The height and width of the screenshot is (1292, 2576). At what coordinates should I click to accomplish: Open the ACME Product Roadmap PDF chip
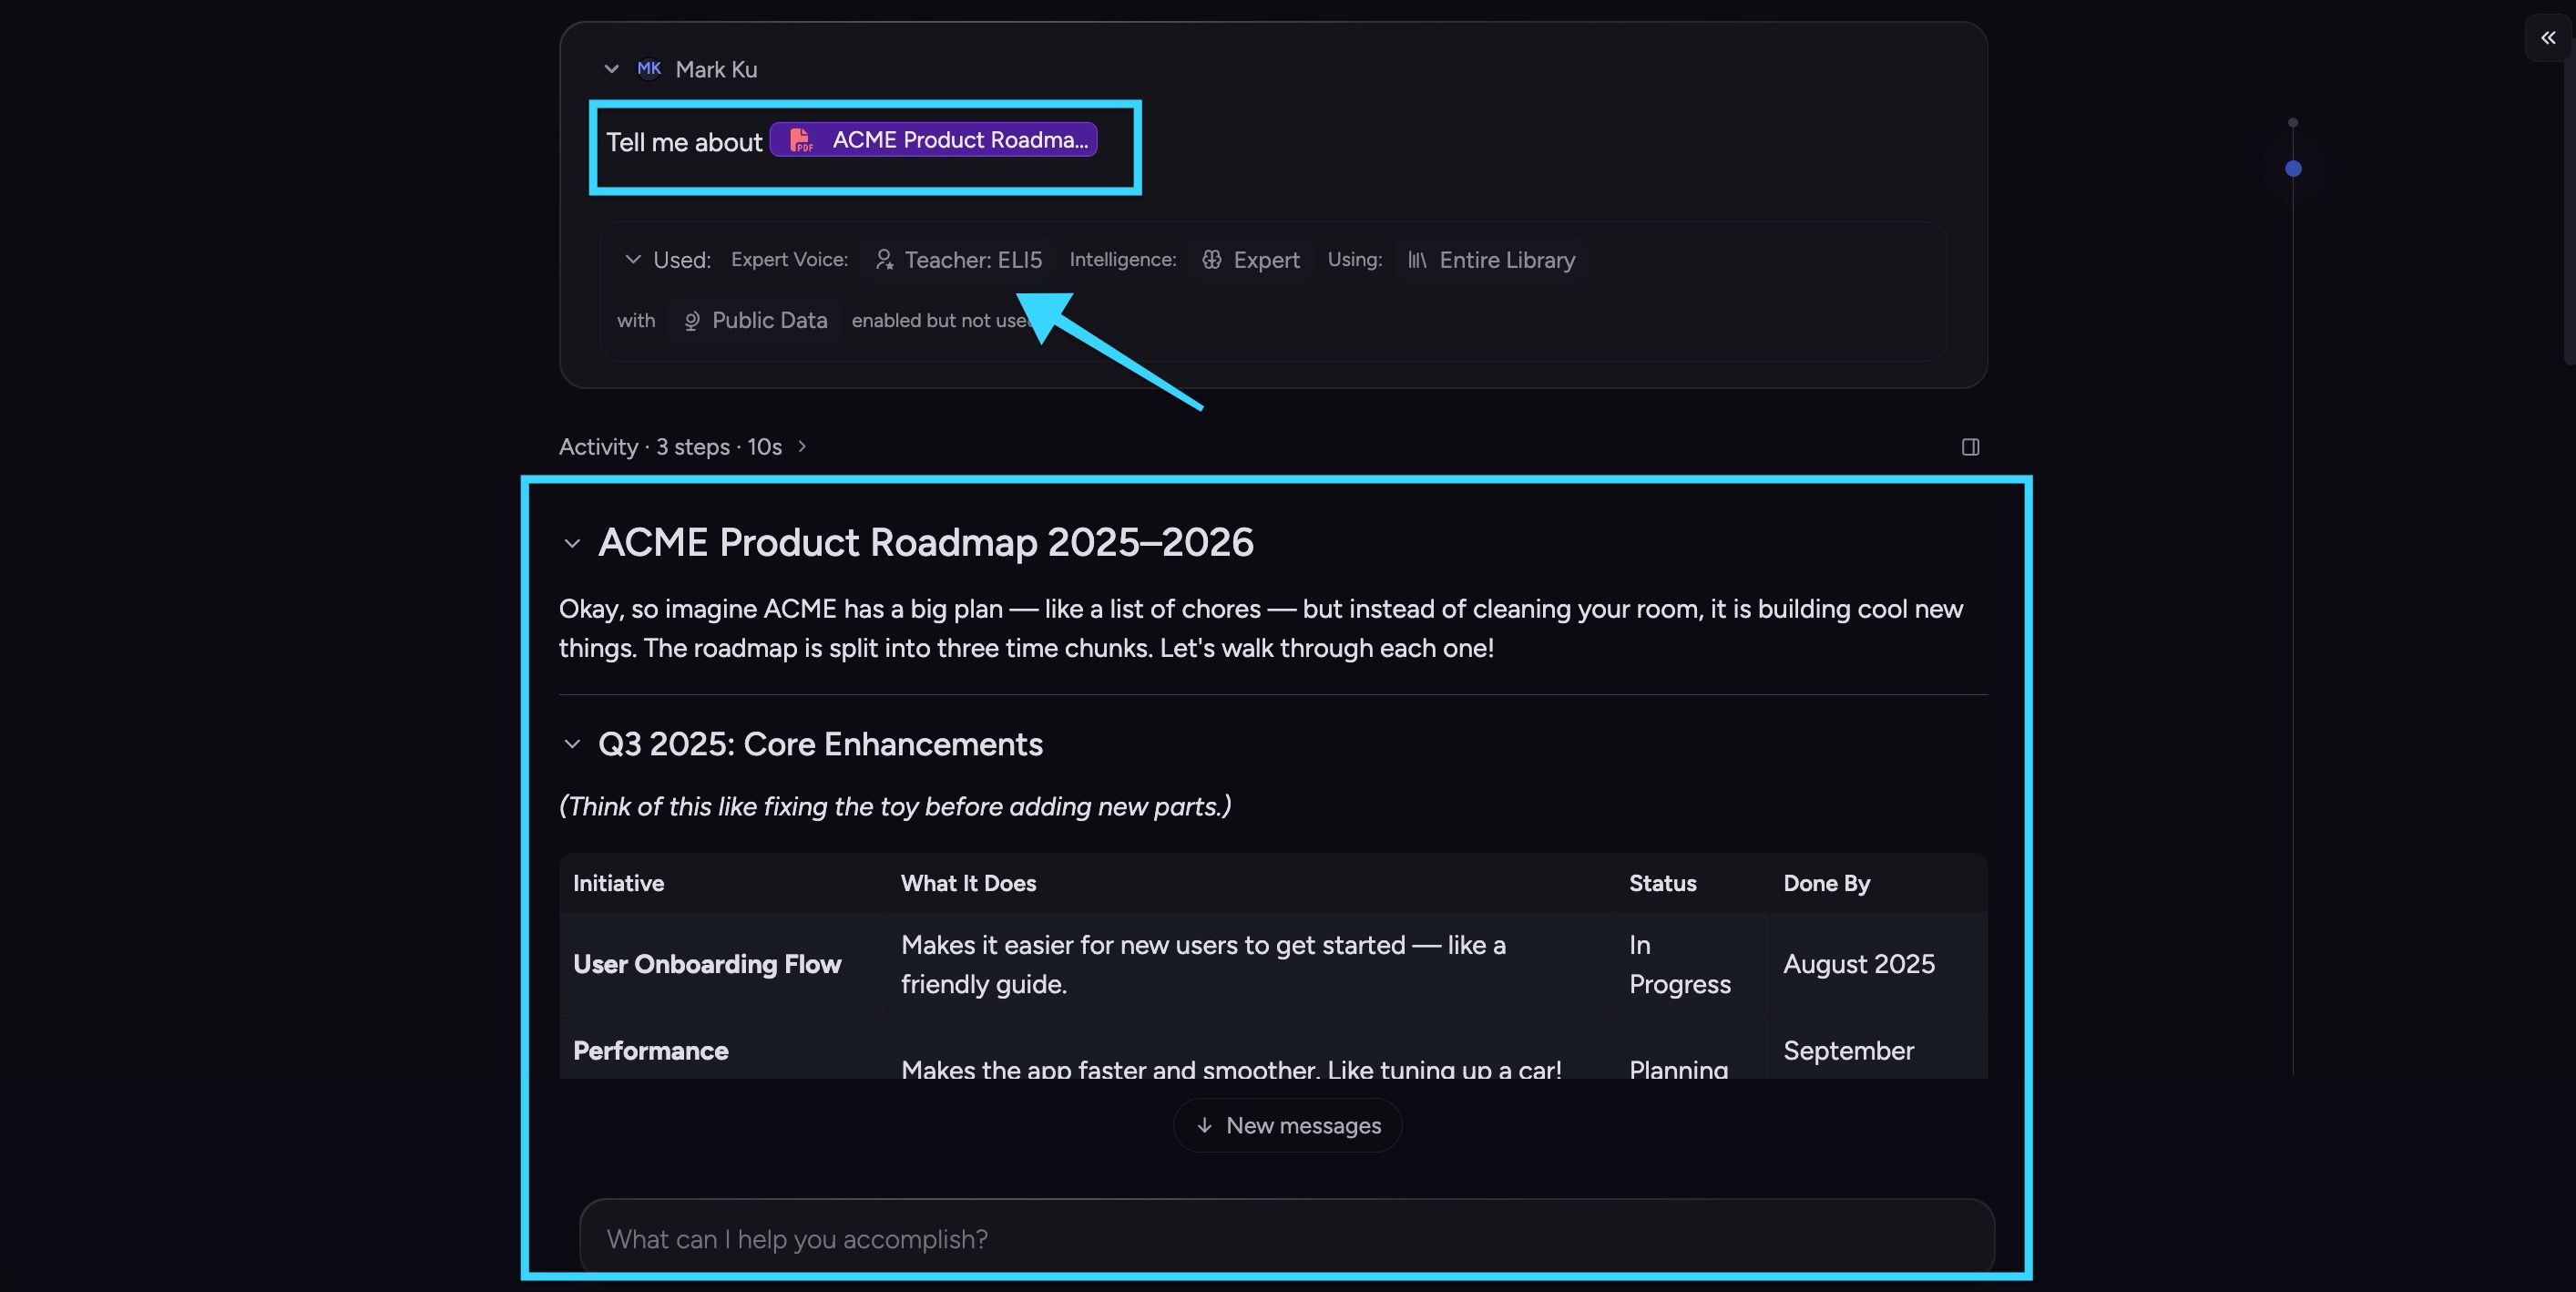933,140
